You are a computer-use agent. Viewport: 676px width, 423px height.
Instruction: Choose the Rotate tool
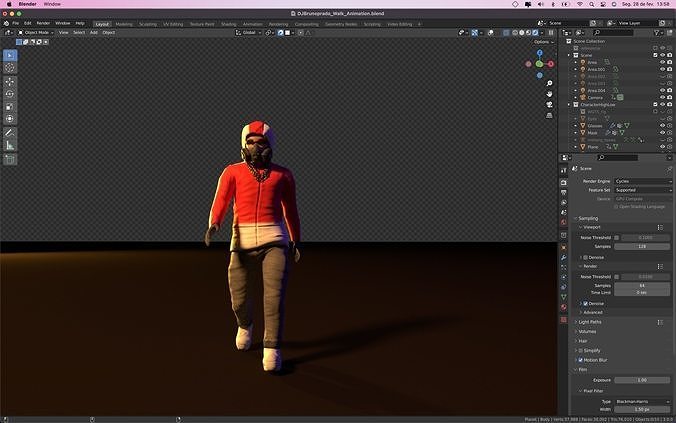10,94
